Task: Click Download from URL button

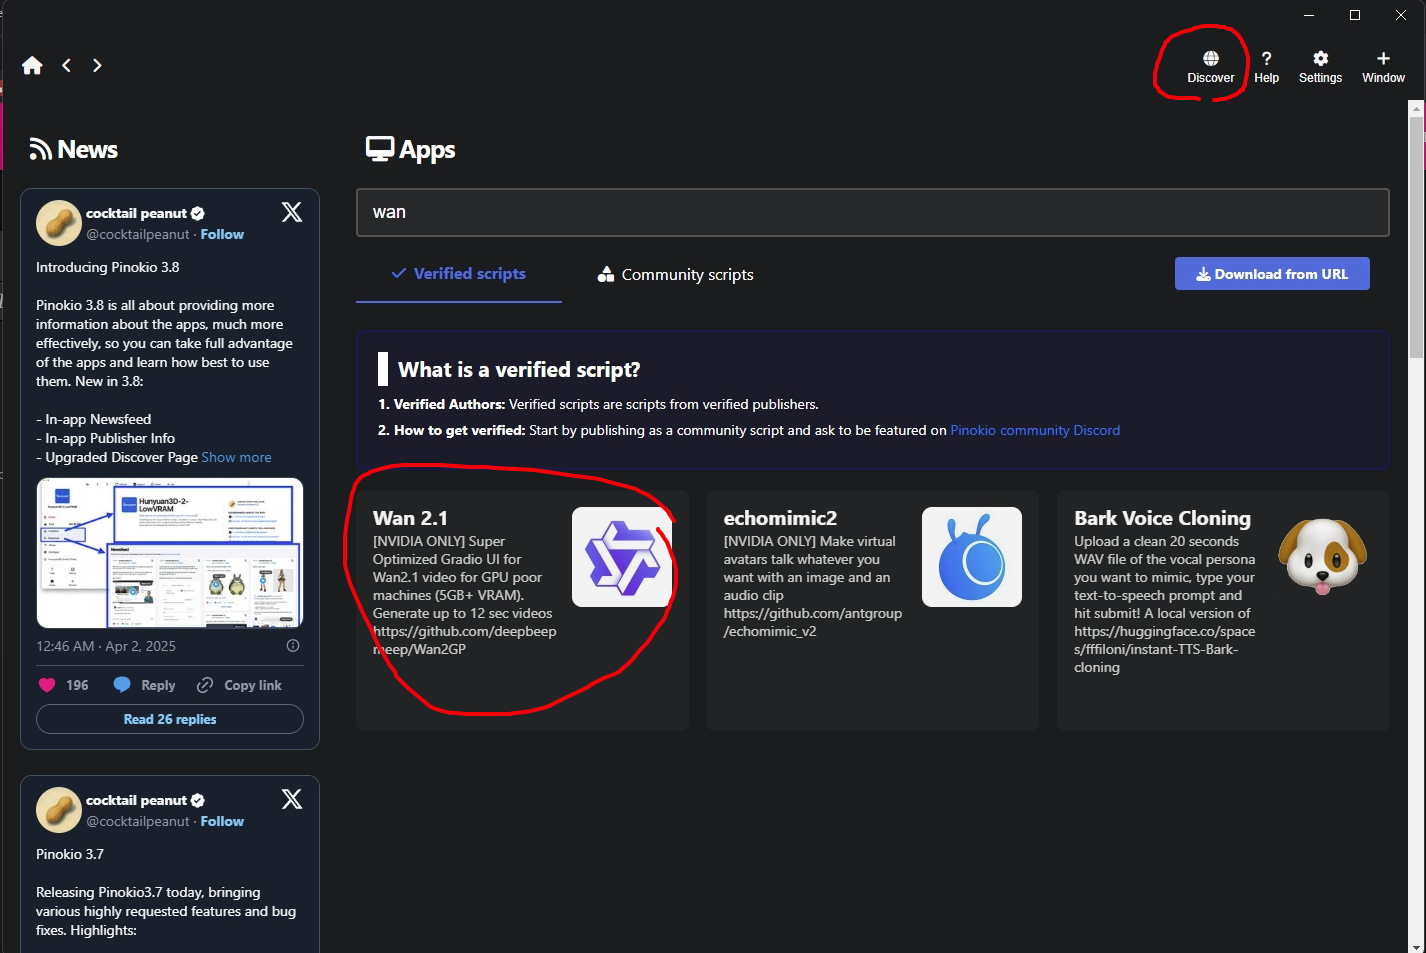Action: tap(1271, 274)
